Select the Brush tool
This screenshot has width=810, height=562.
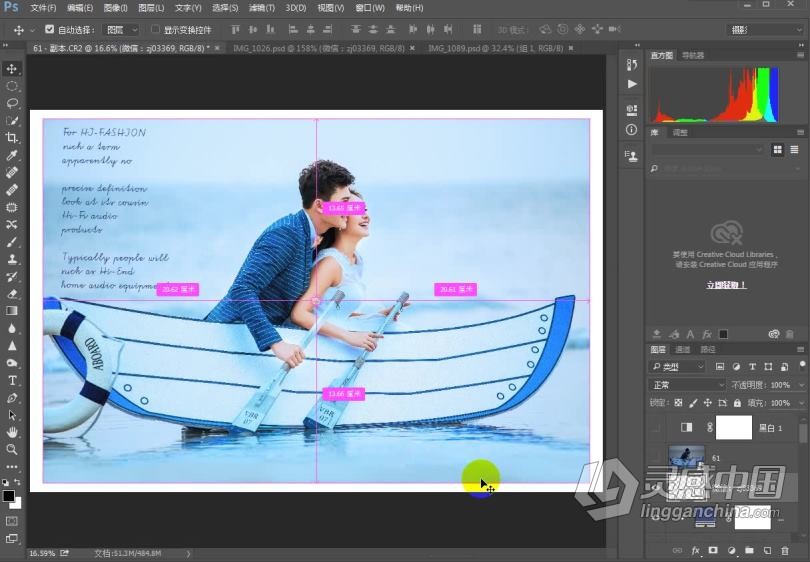[x=11, y=242]
